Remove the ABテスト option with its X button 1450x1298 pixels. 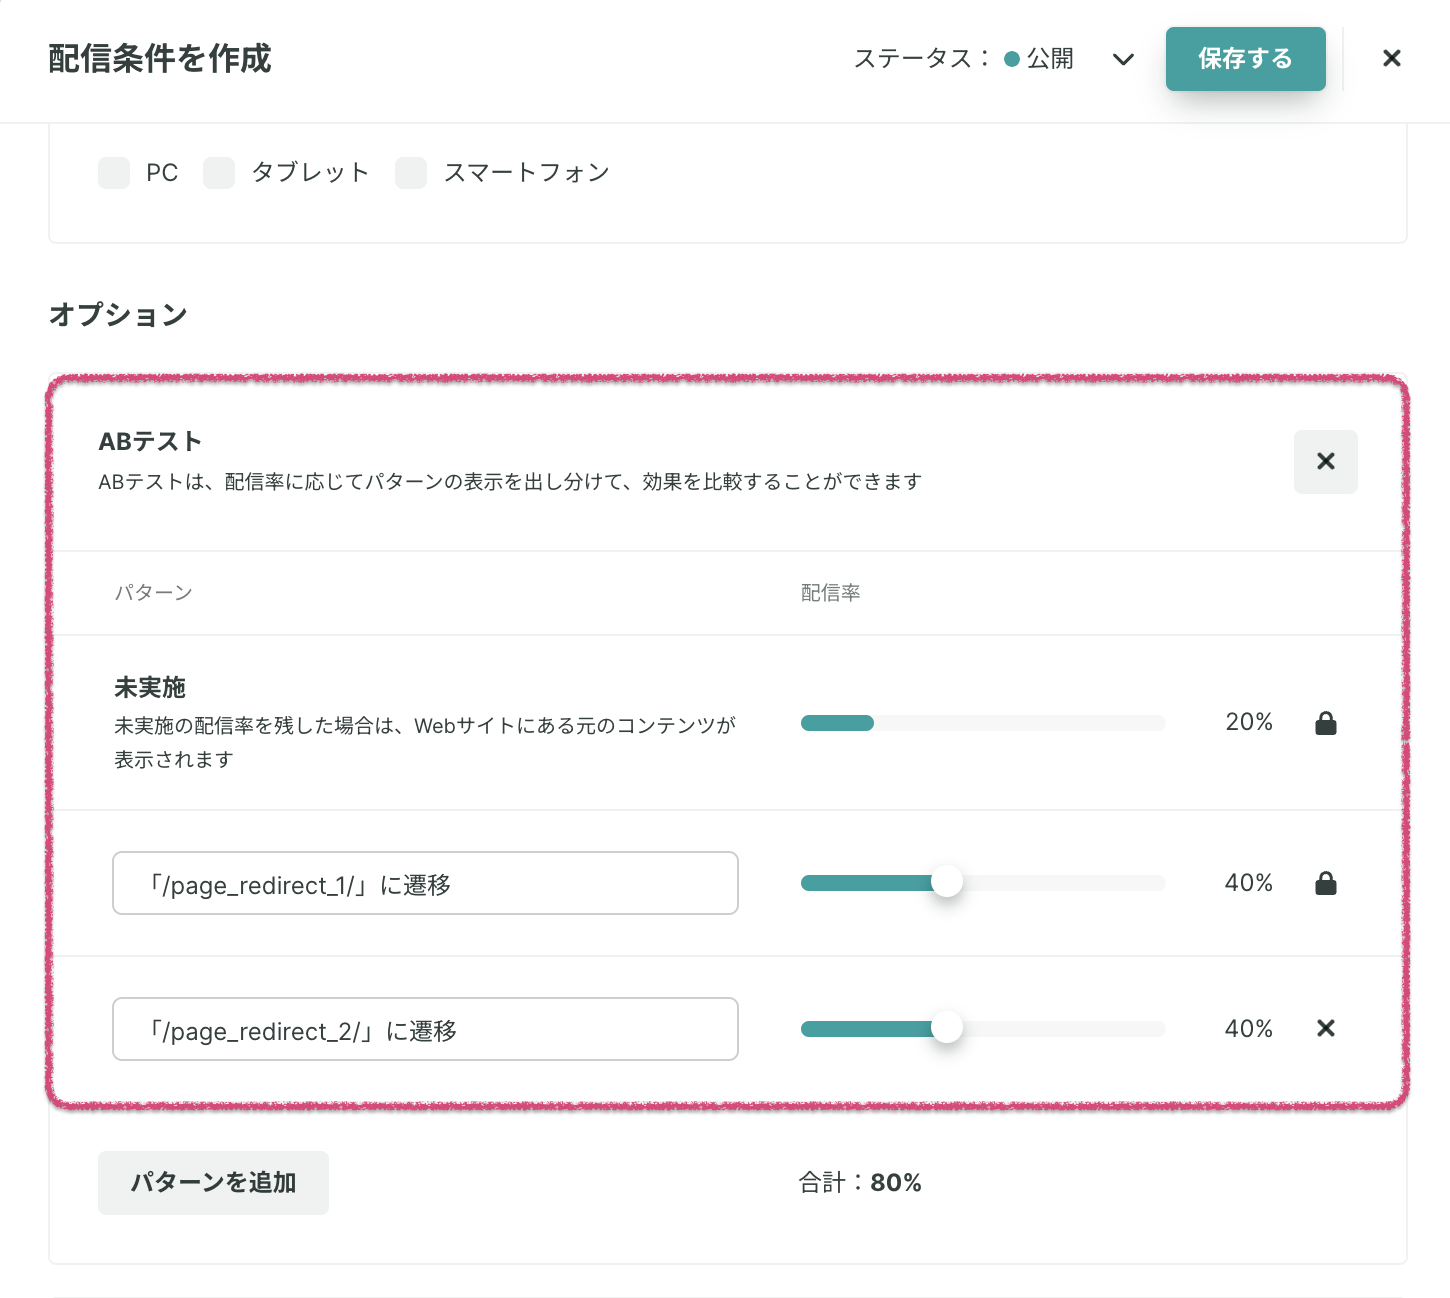pos(1326,462)
